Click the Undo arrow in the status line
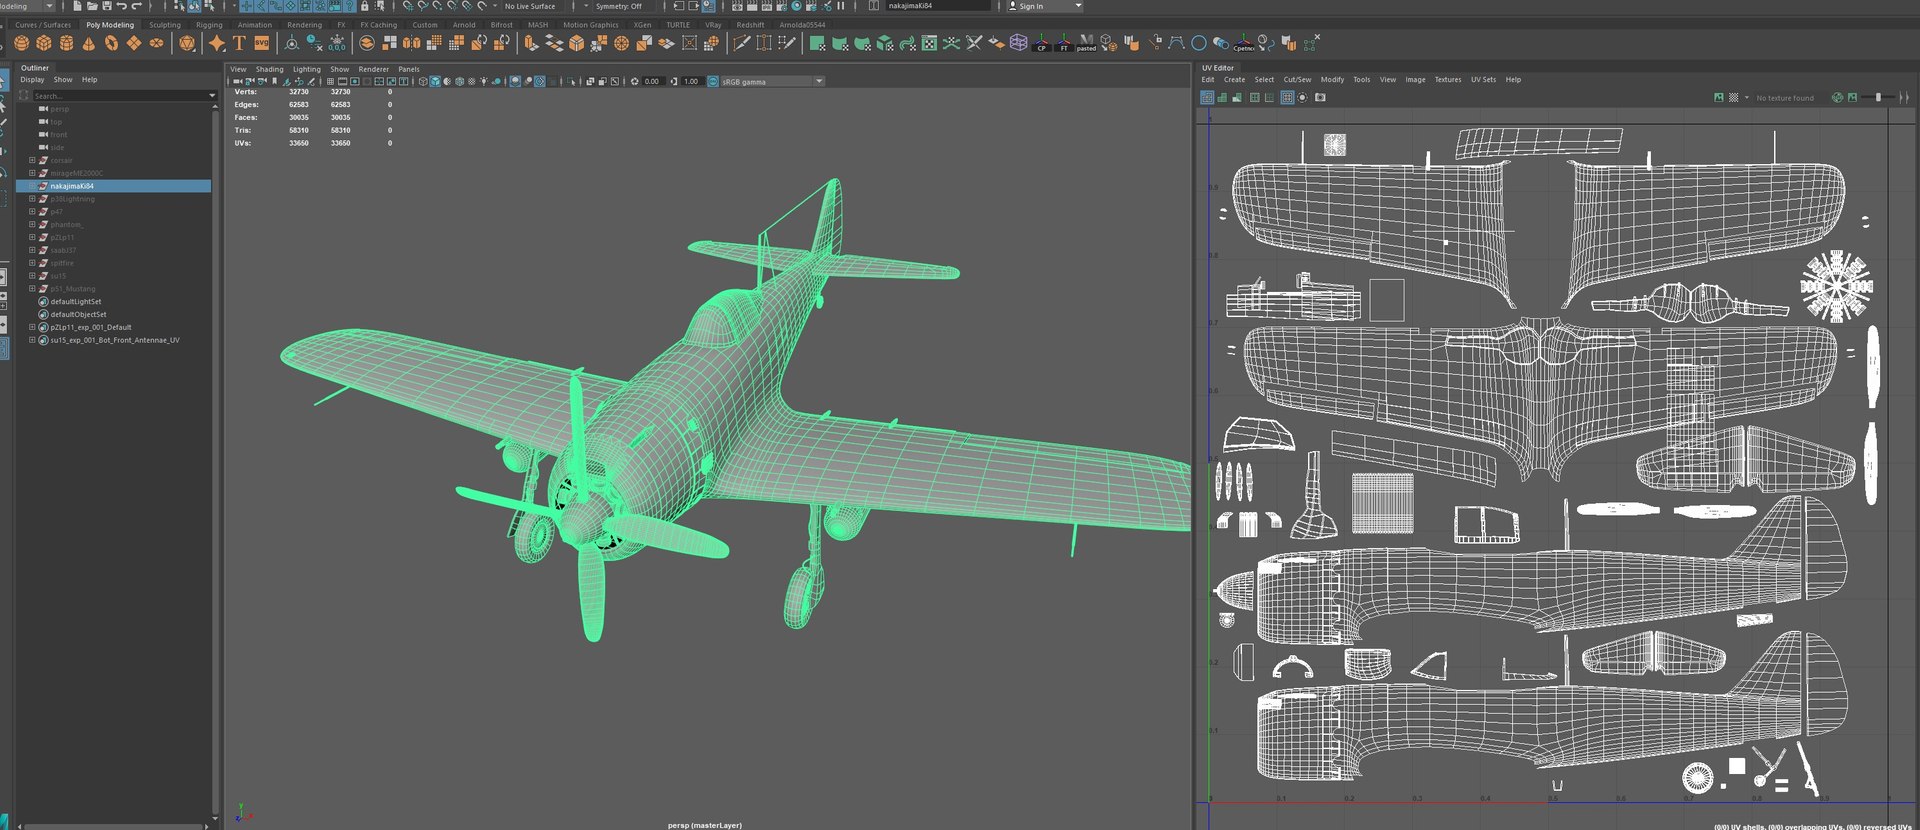Viewport: 1920px width, 830px height. pos(122,6)
